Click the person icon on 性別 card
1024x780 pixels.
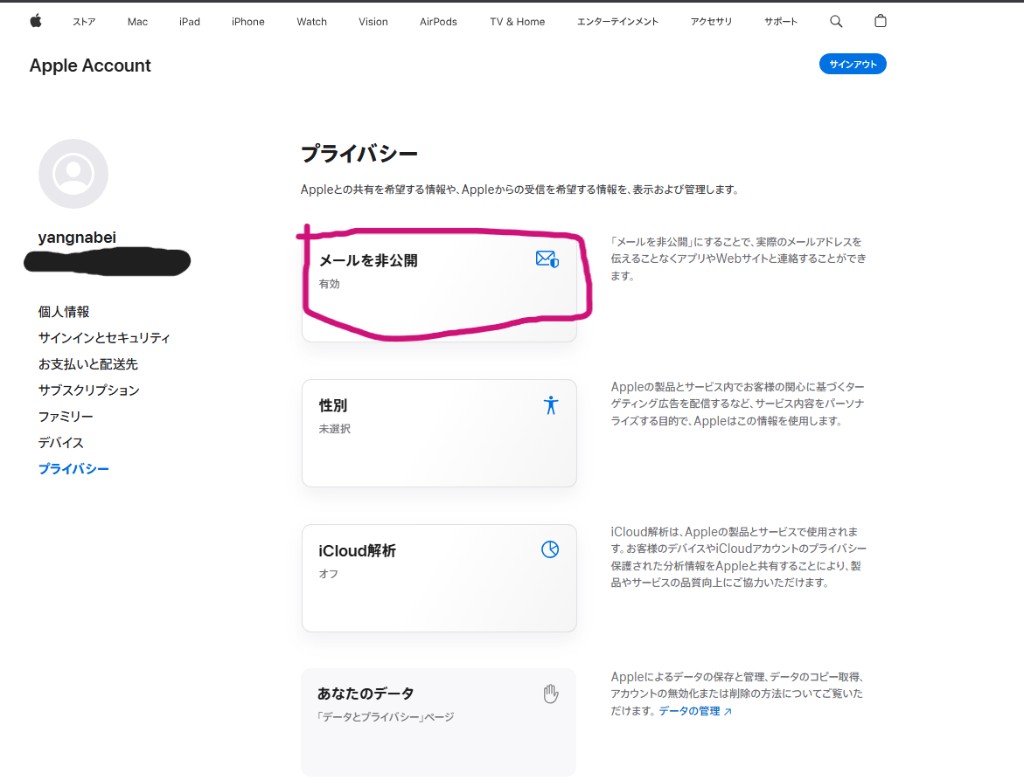(x=551, y=405)
